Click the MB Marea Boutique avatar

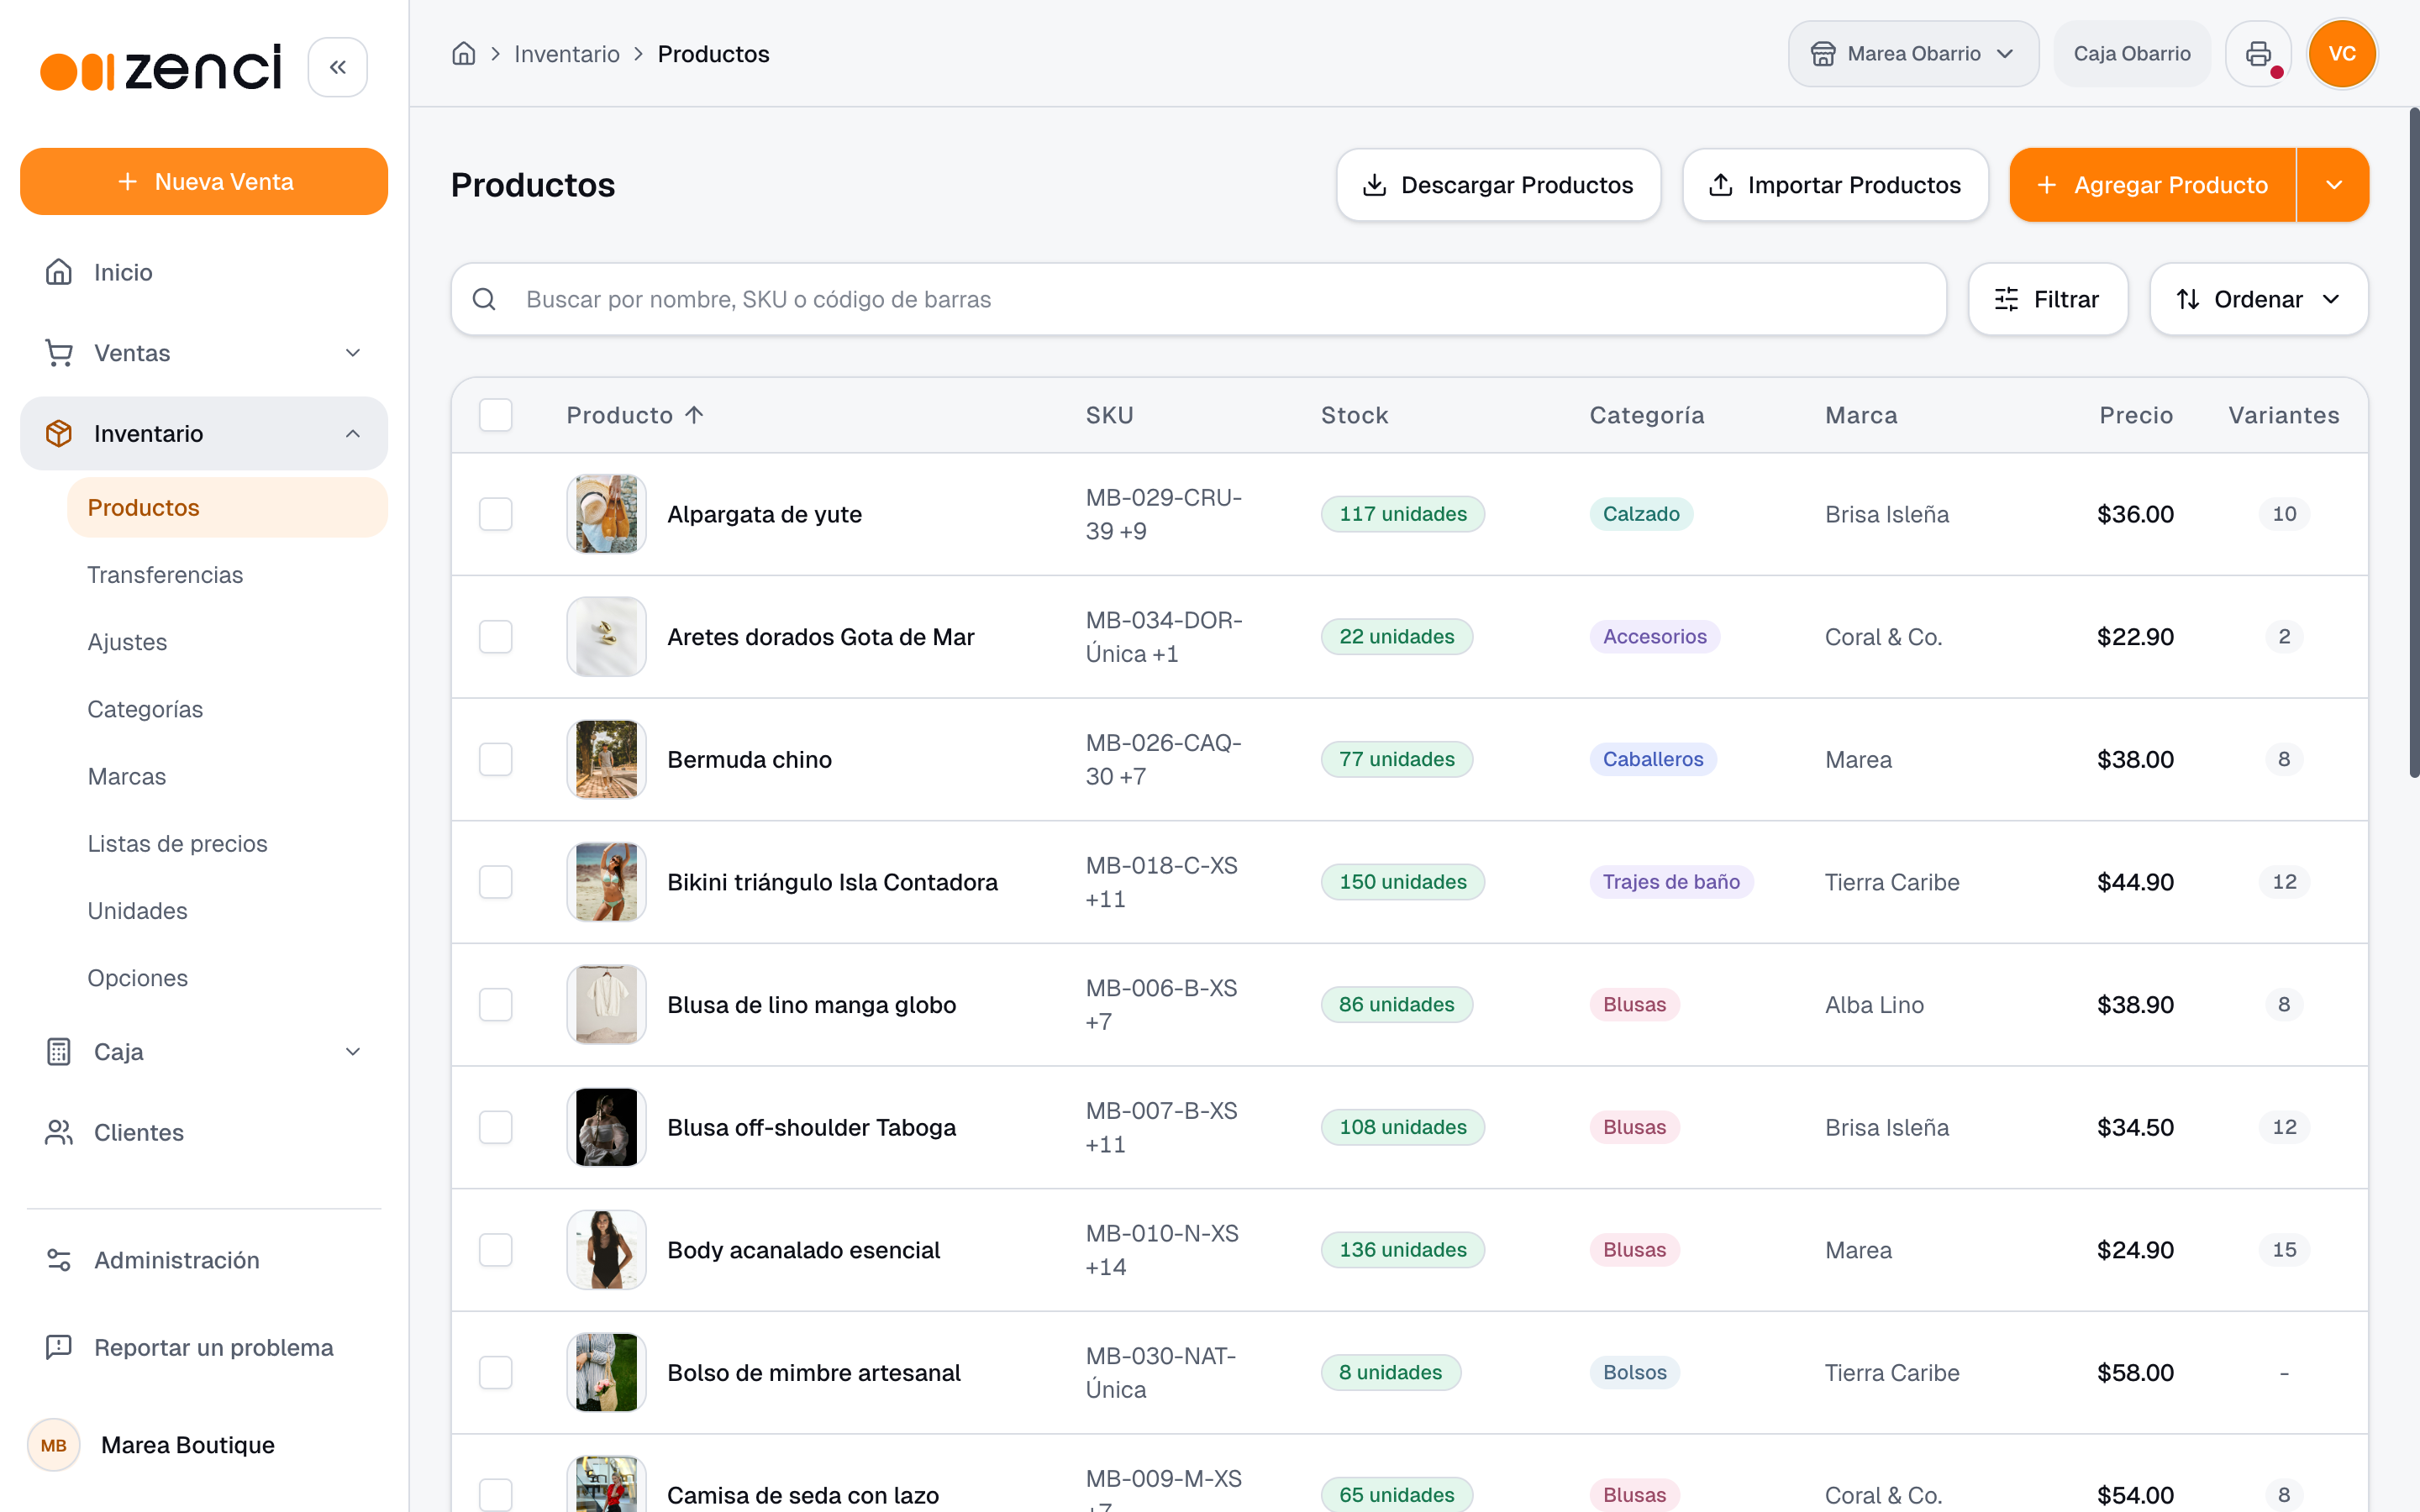(54, 1445)
